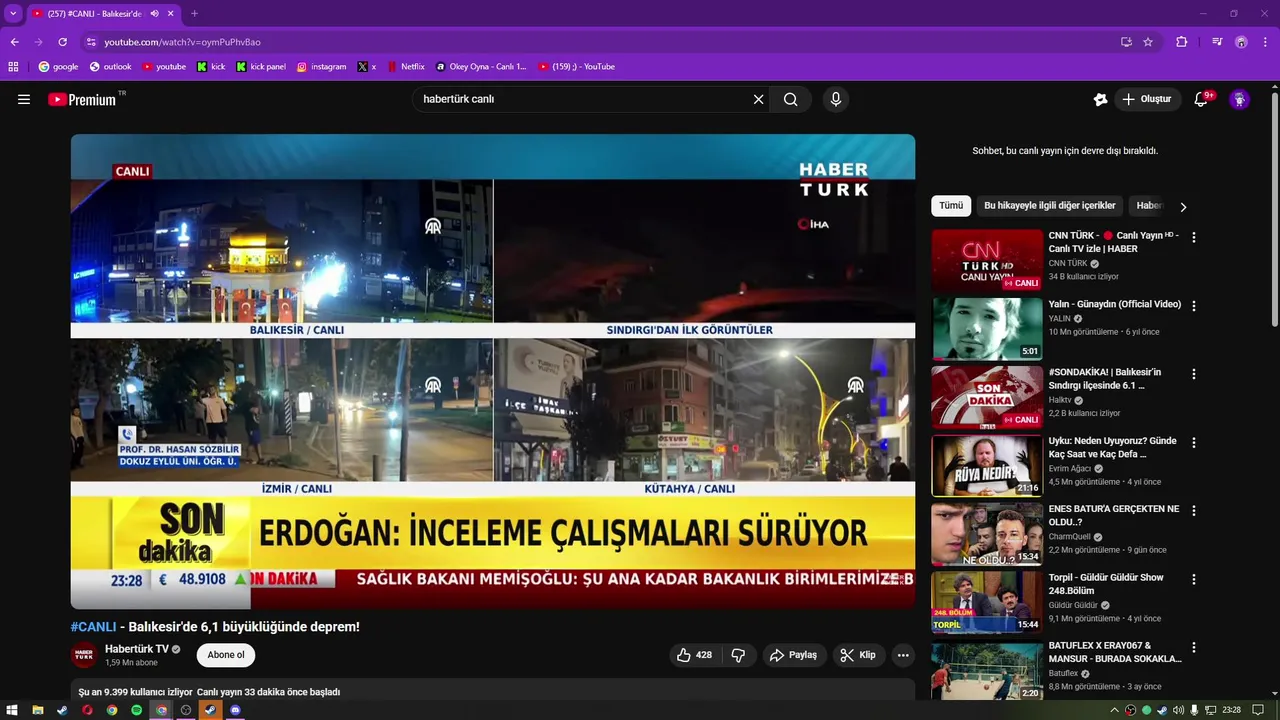Open Discord from the taskbar
The width and height of the screenshot is (1280, 720).
coord(235,710)
